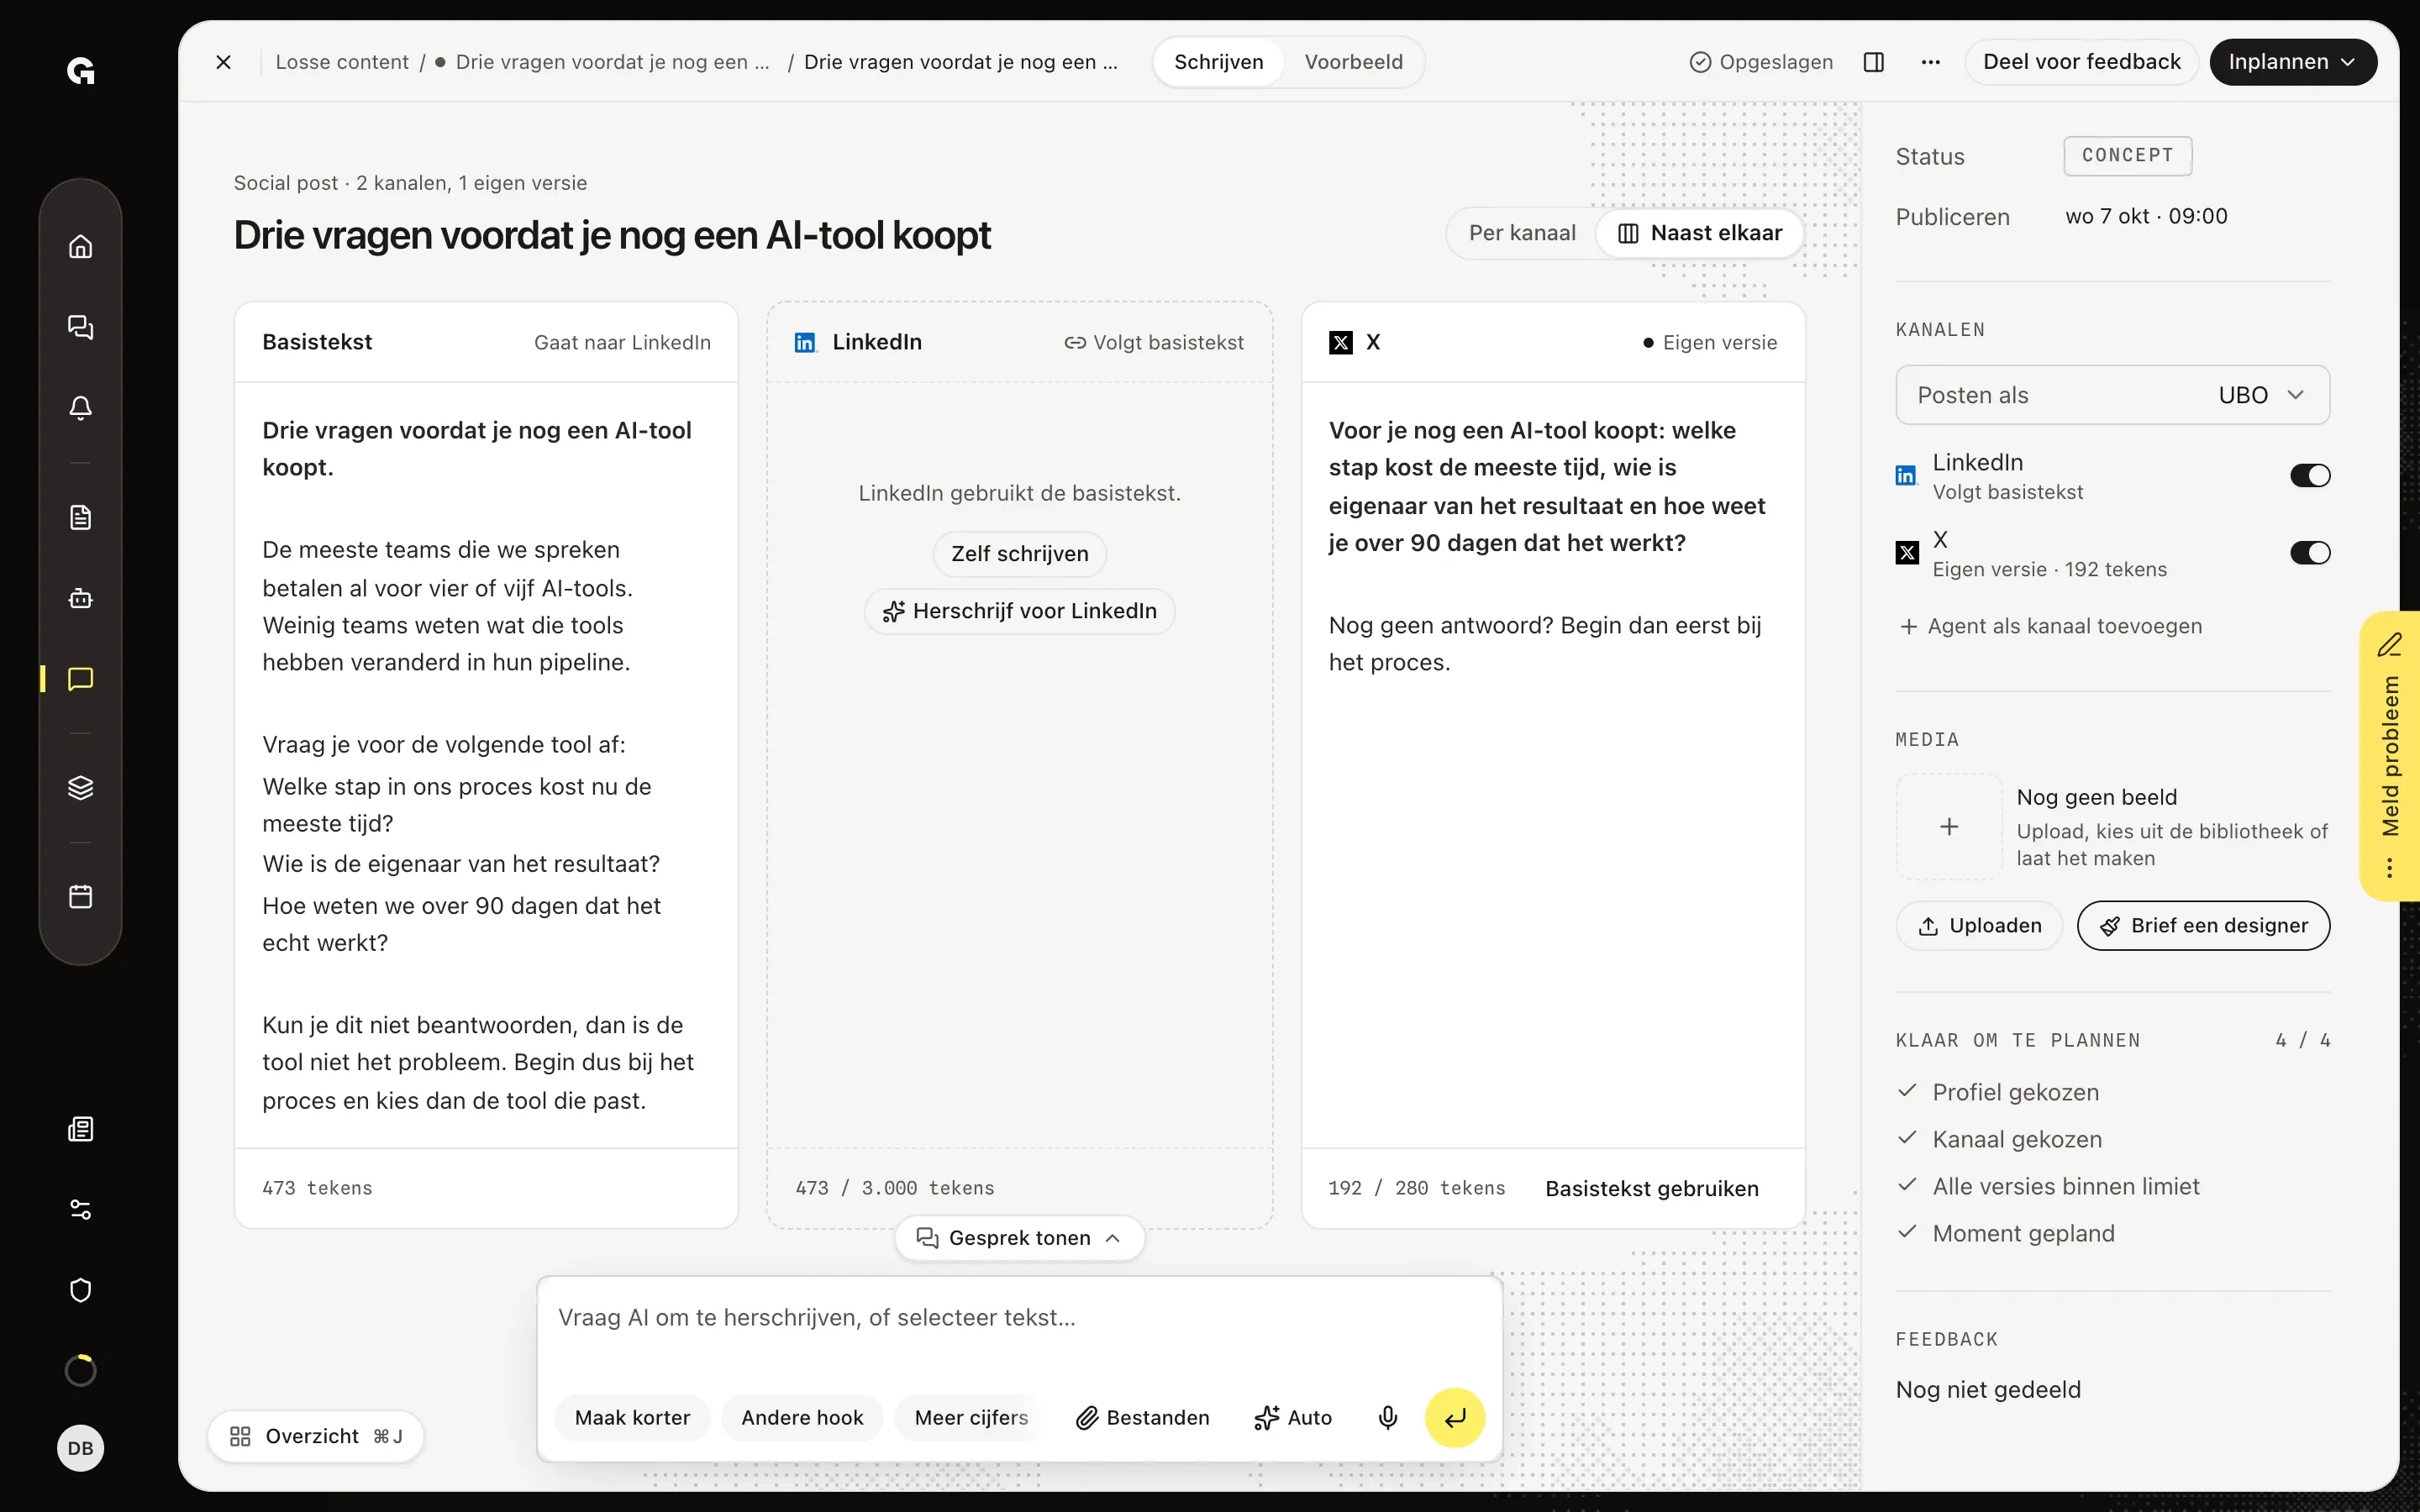Switch to Per kanaal view
Image resolution: width=2420 pixels, height=1512 pixels.
click(x=1522, y=233)
